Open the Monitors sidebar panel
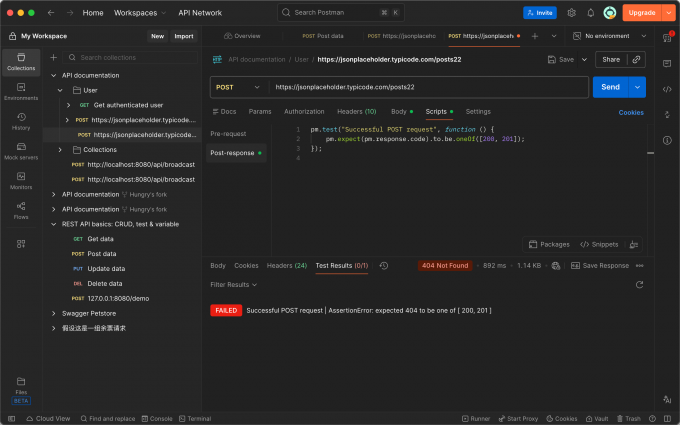680x425 pixels. pos(21,181)
